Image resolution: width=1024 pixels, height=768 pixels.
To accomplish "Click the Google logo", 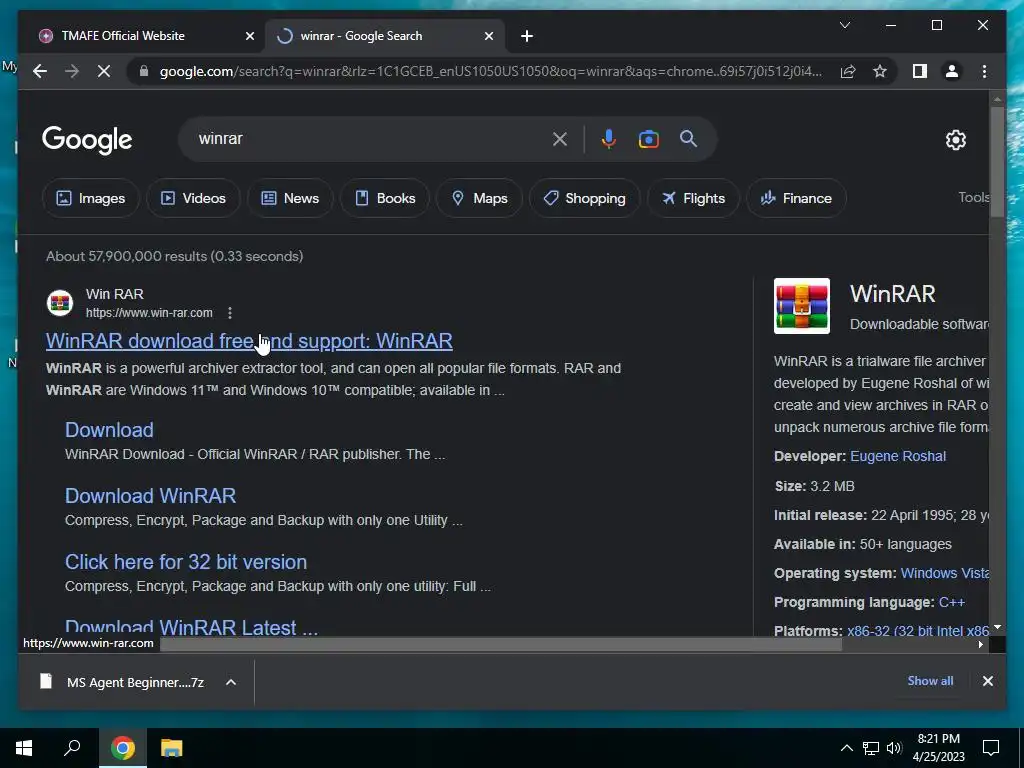I will coord(87,139).
